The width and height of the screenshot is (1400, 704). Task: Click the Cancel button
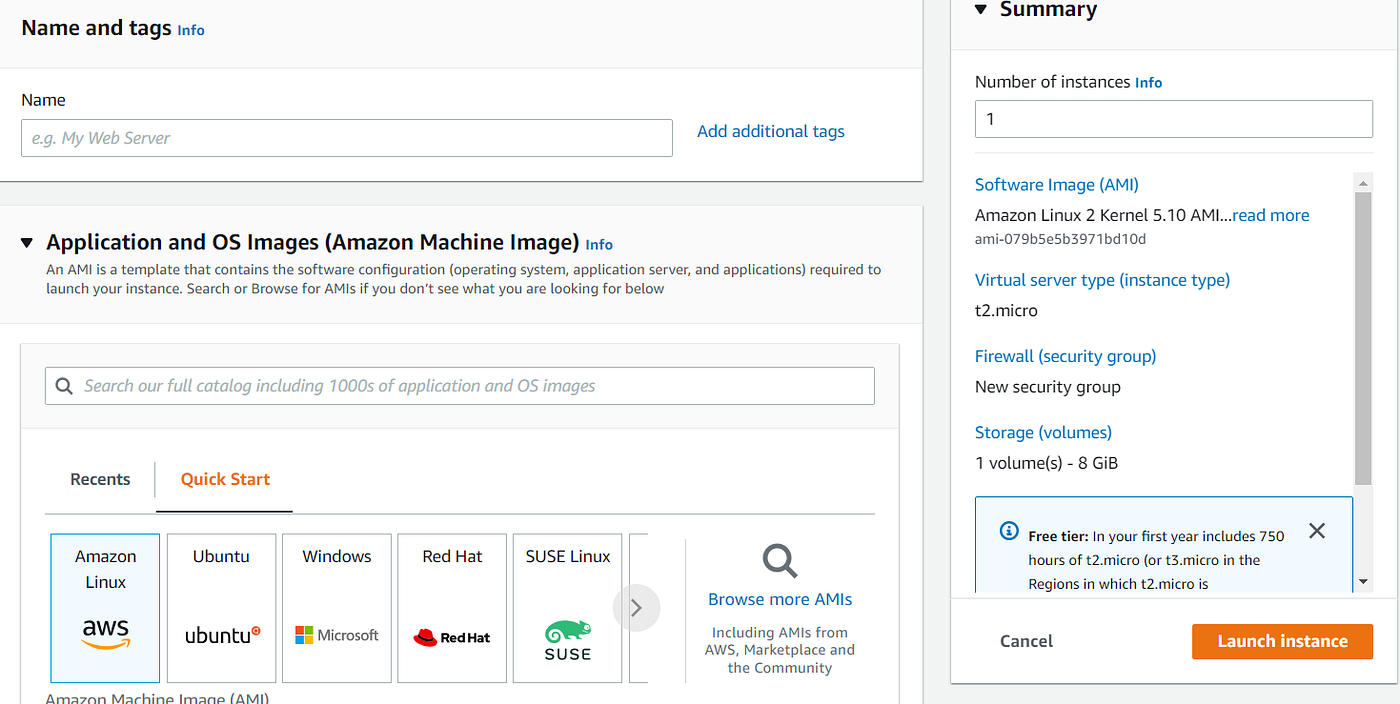(1026, 641)
